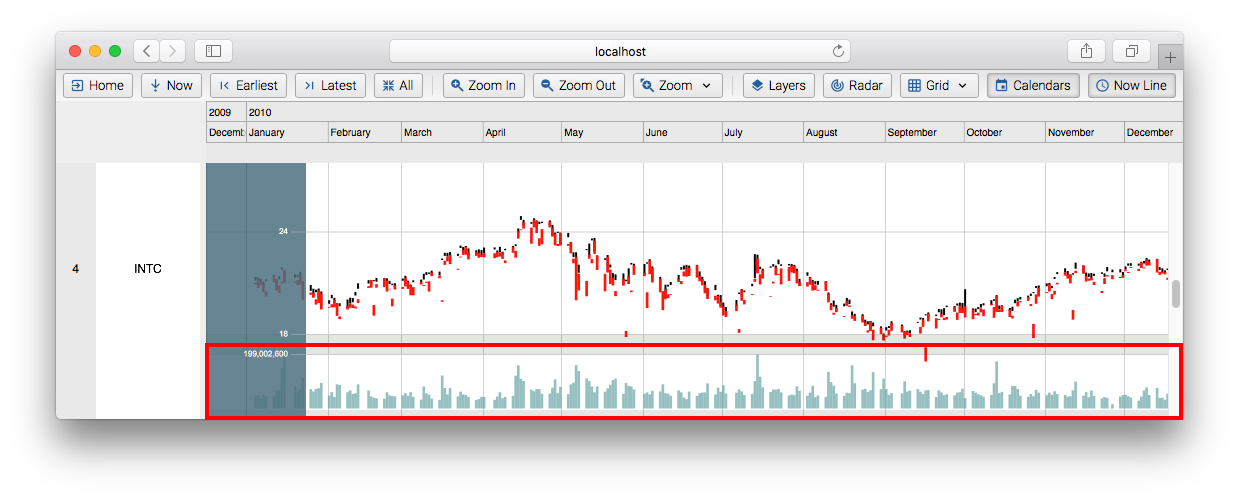Viewport: 1239px width, 499px height.
Task: Click the March month header
Action: [442, 132]
